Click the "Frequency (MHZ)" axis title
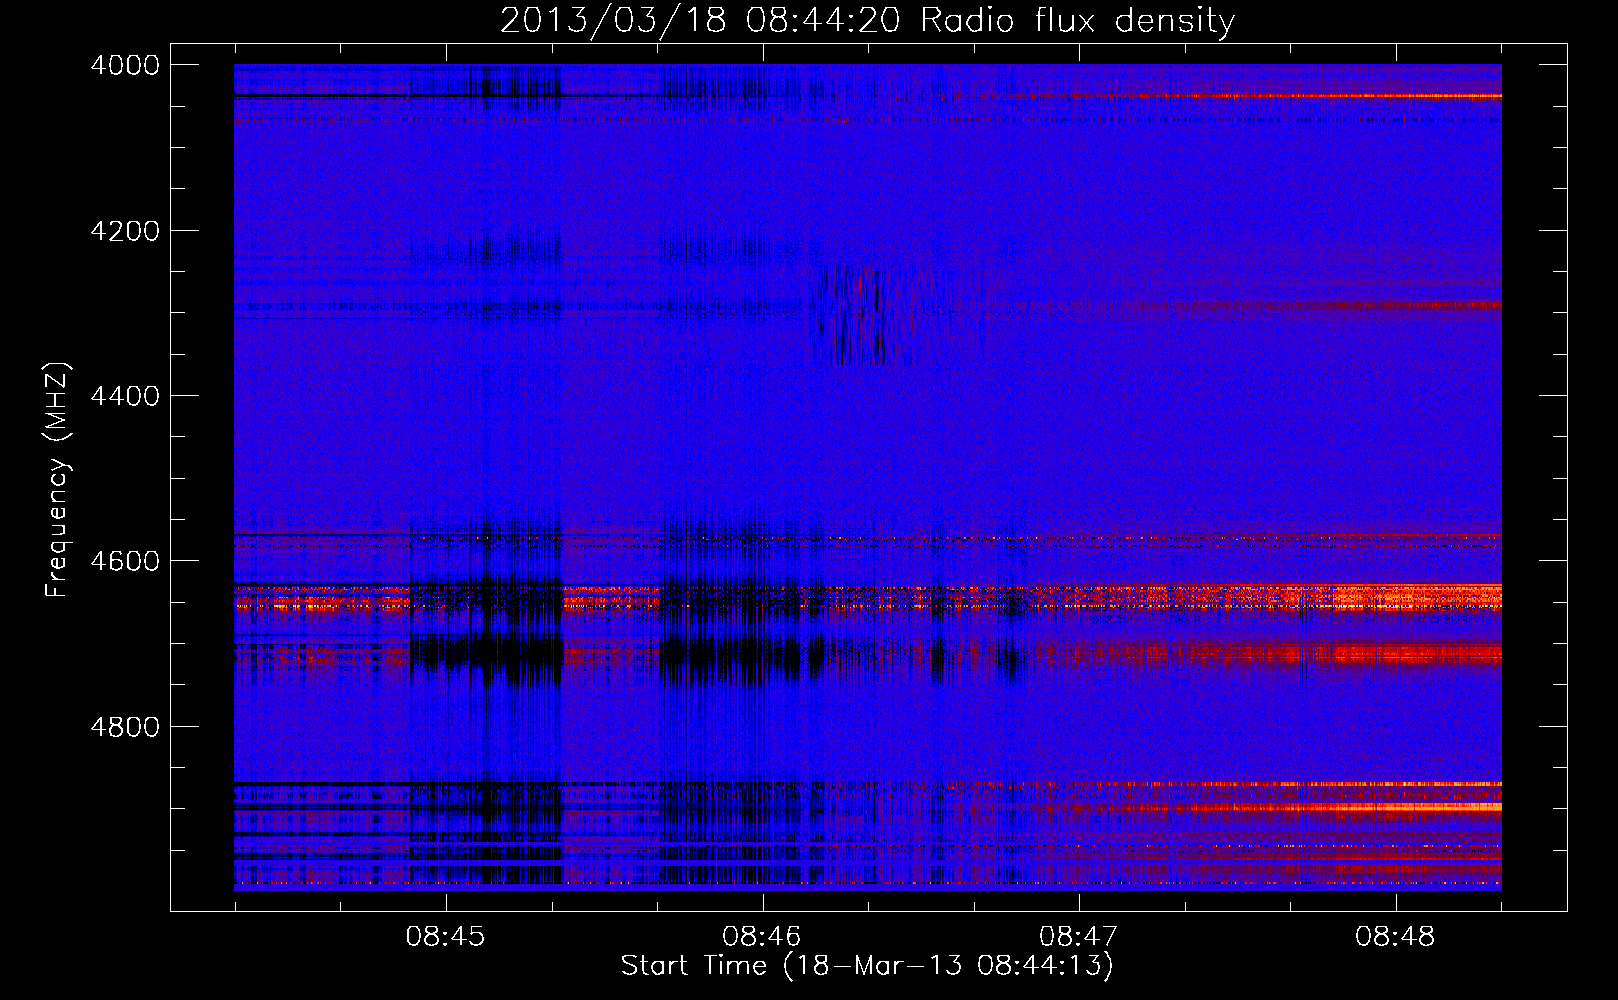 [57, 480]
